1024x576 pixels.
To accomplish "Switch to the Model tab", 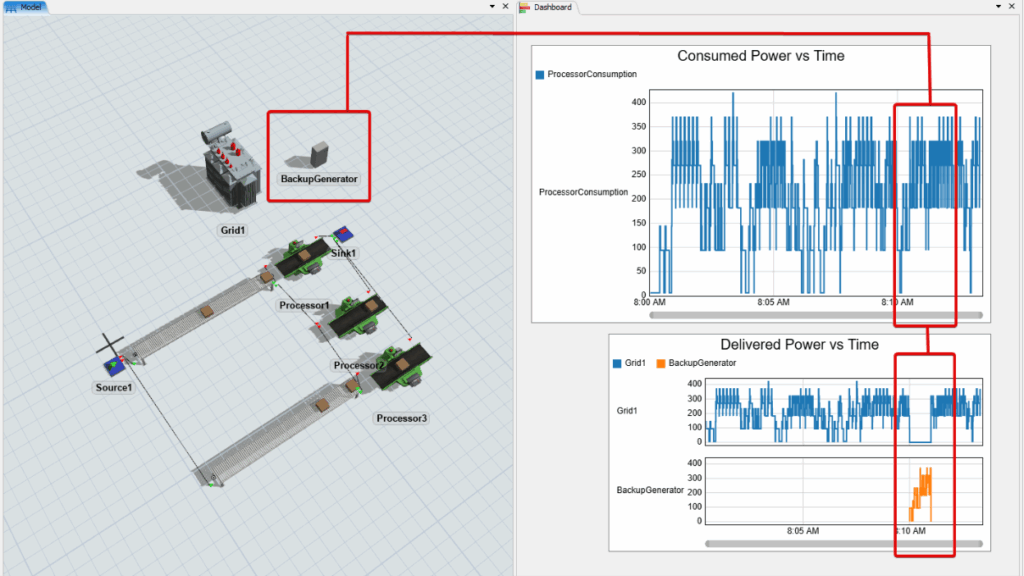I will 30,7.
